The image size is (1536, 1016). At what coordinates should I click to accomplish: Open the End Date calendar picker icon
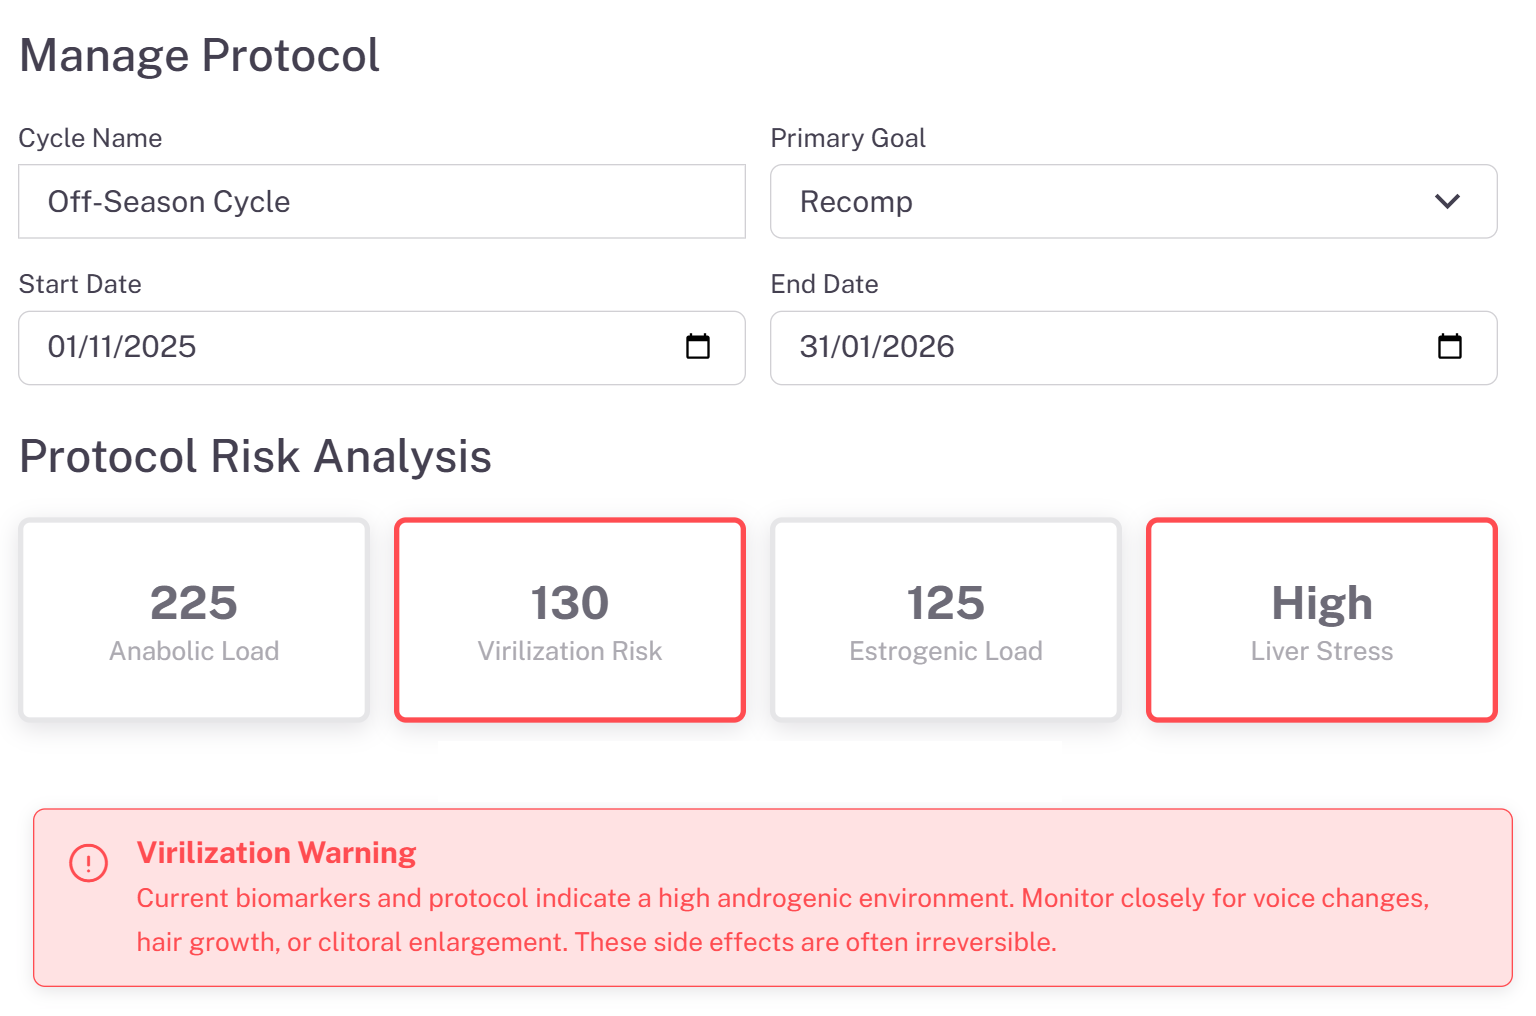pyautogui.click(x=1449, y=347)
